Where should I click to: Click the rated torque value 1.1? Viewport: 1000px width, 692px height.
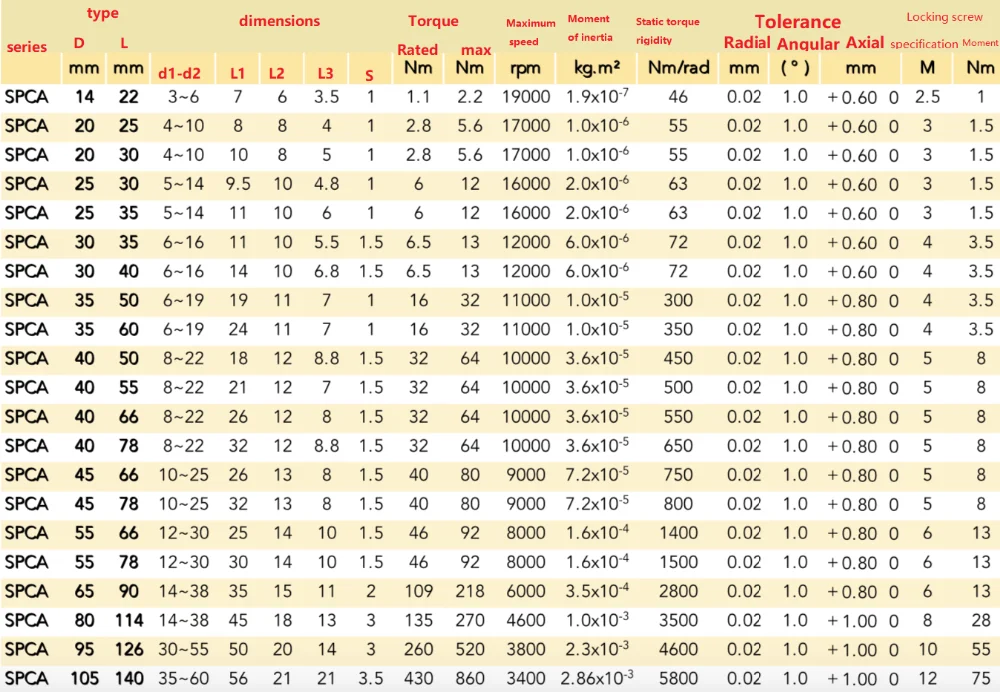418,97
